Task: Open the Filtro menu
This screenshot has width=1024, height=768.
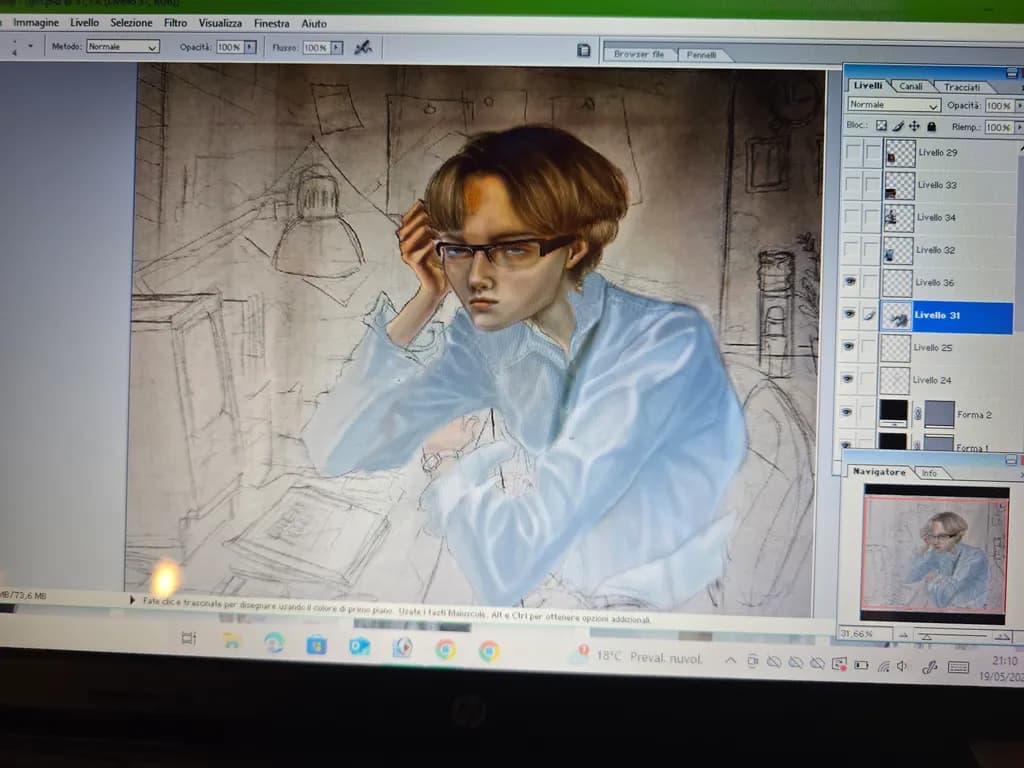Action: (175, 23)
